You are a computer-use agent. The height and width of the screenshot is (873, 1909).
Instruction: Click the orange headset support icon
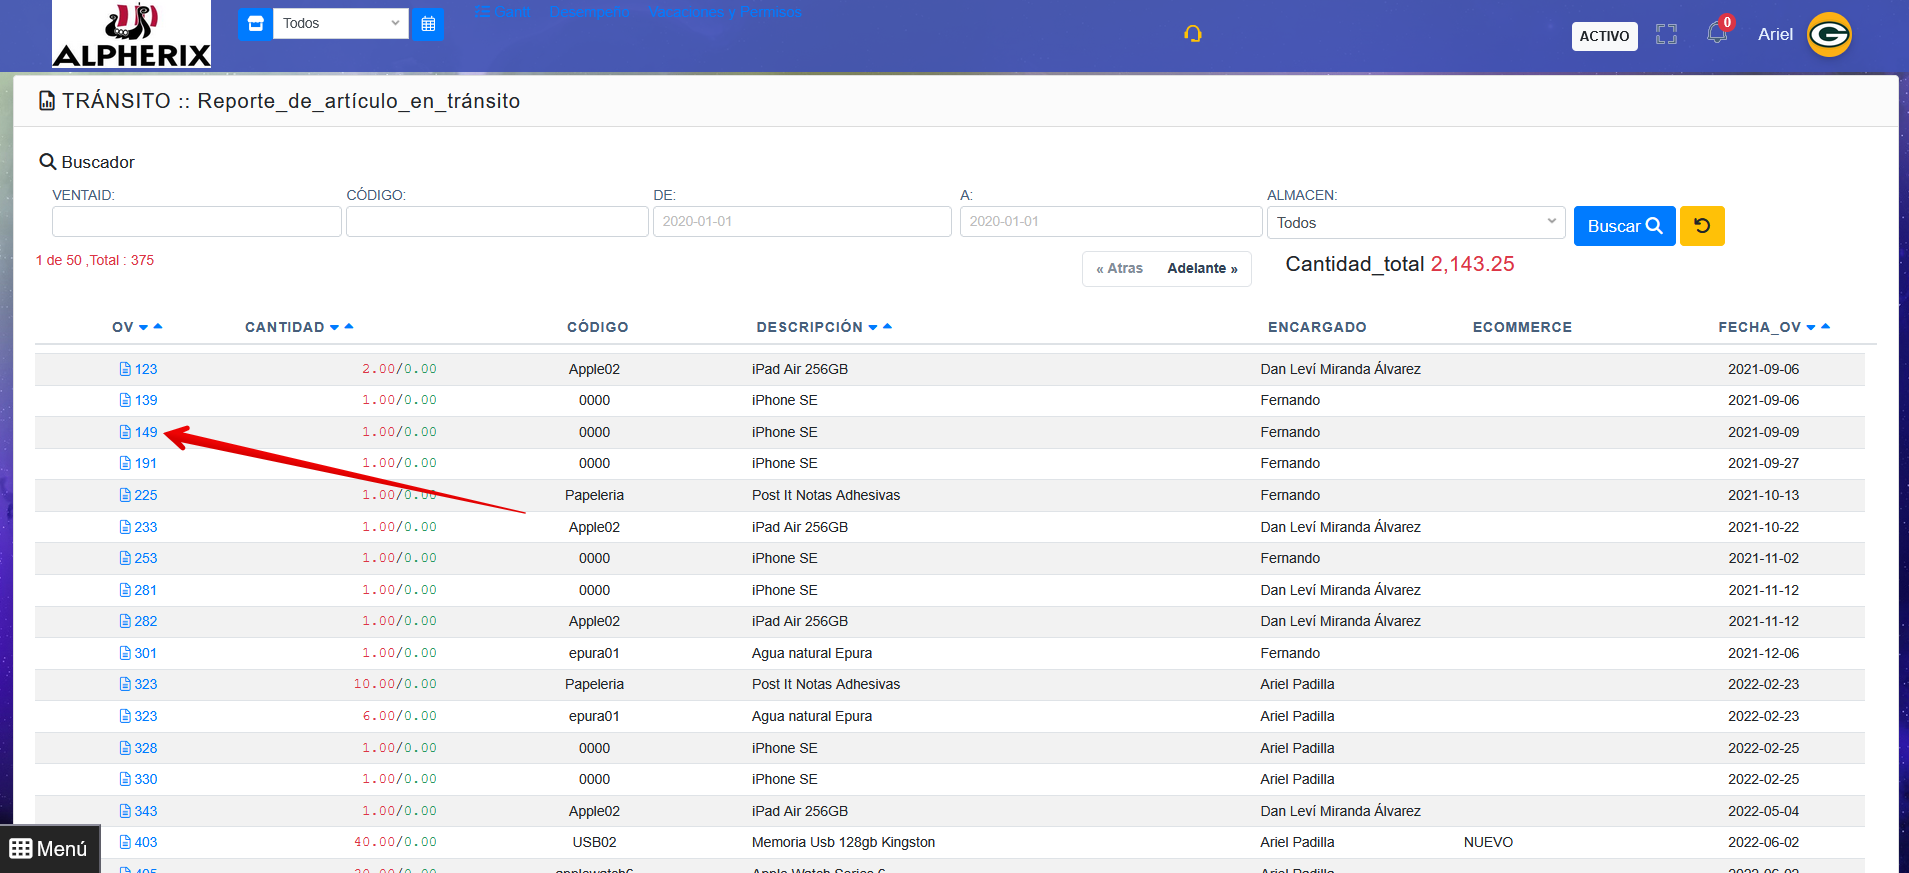pyautogui.click(x=1192, y=34)
